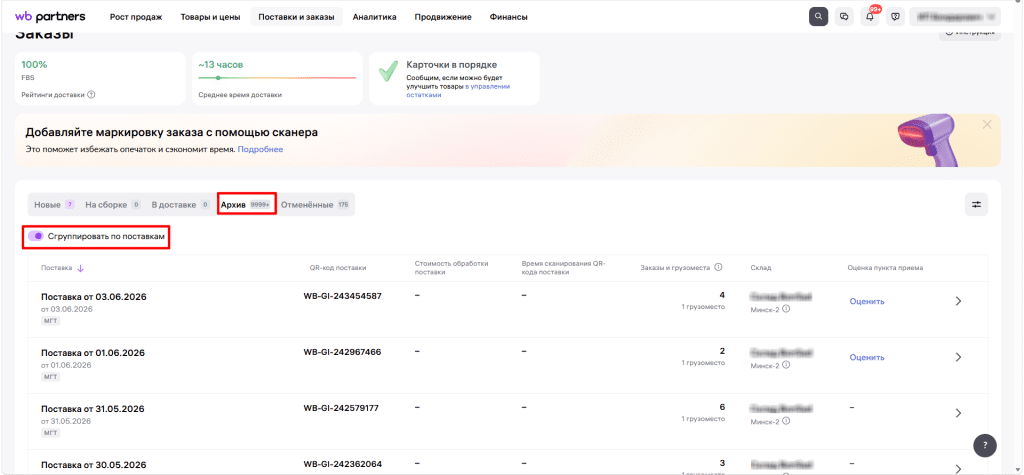Click QR code WB-GI-242362064
This screenshot has width=1024, height=475.
[x=342, y=465]
